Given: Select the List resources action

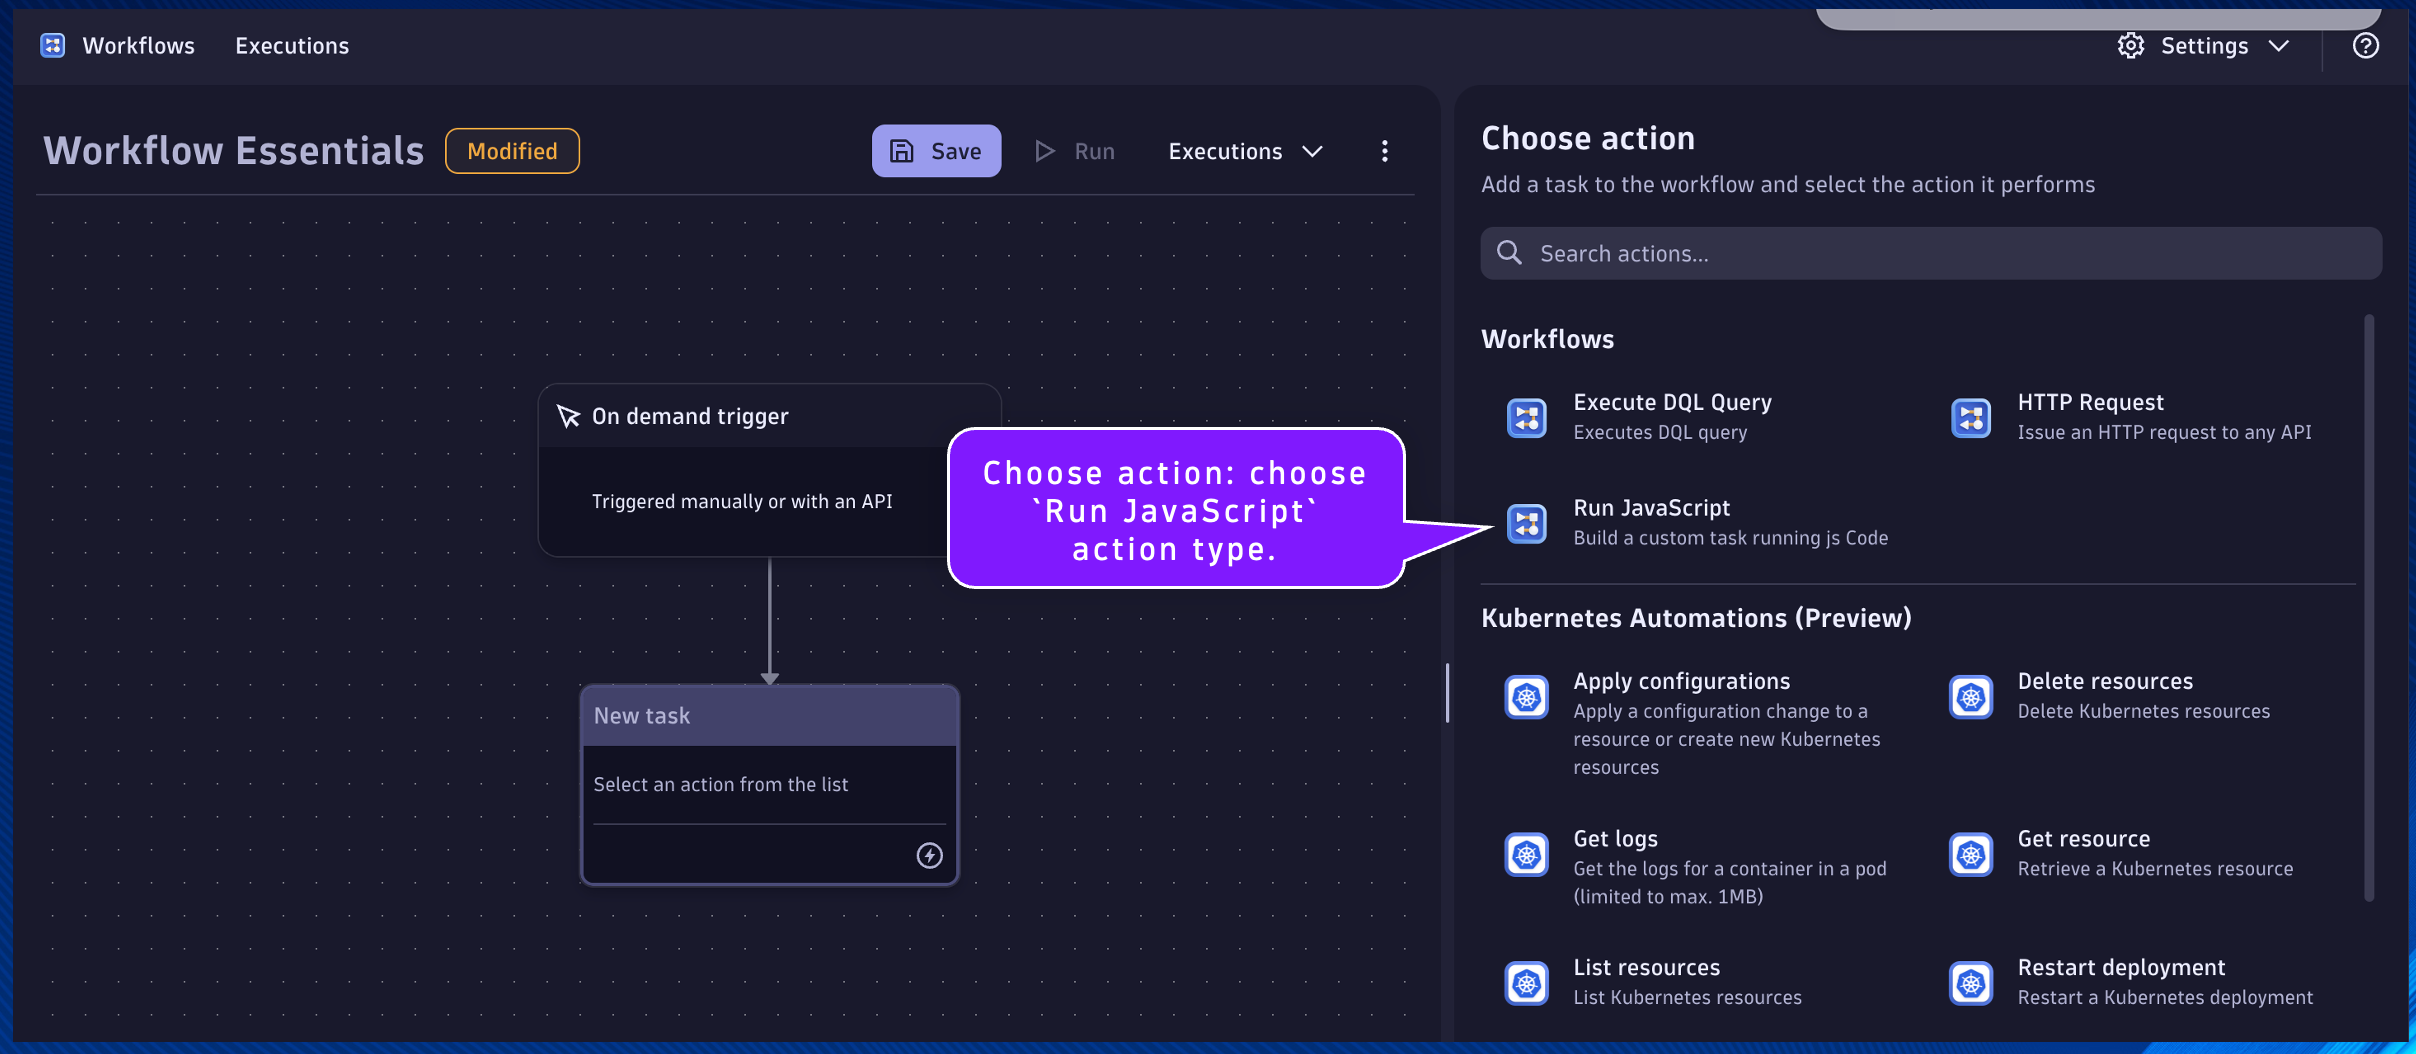Looking at the screenshot, I should point(1687,983).
